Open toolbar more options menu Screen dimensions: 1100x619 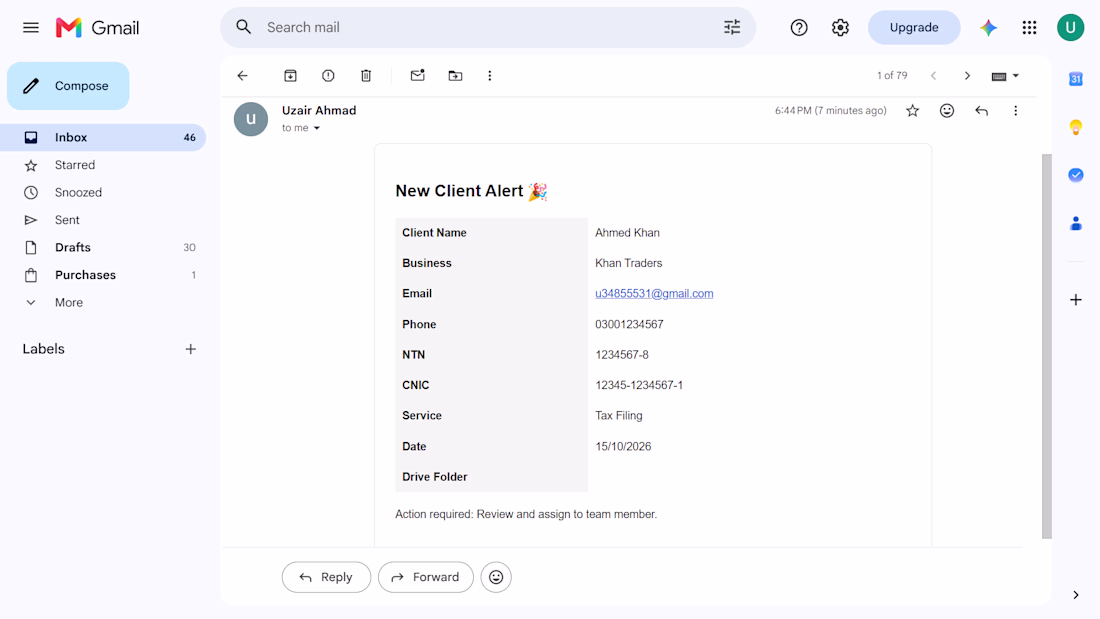490,76
